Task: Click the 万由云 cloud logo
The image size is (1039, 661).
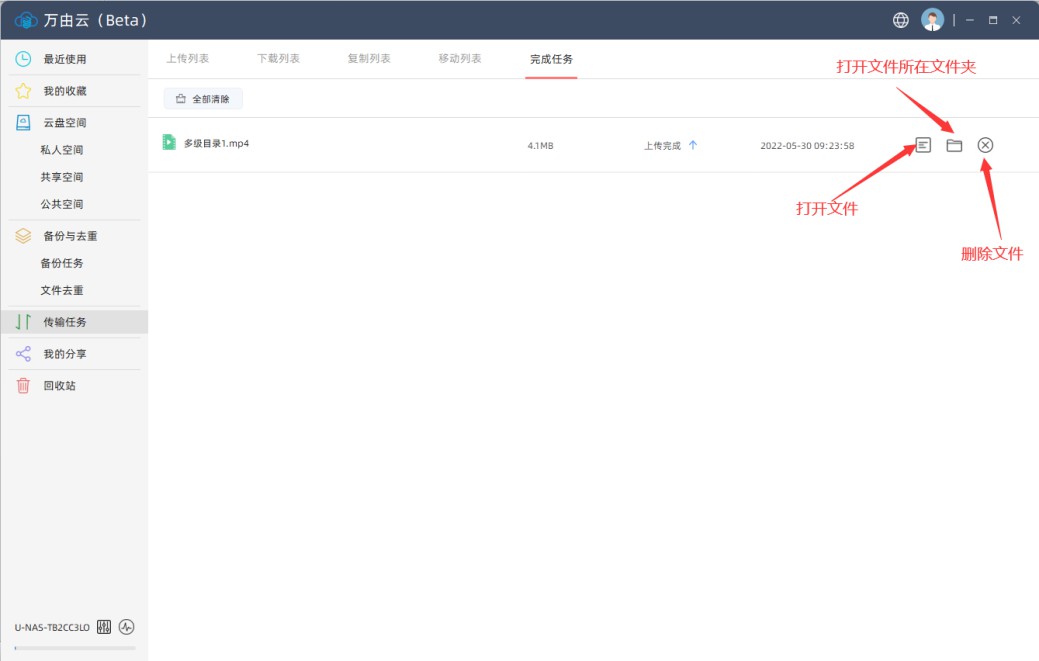Action: [25, 20]
